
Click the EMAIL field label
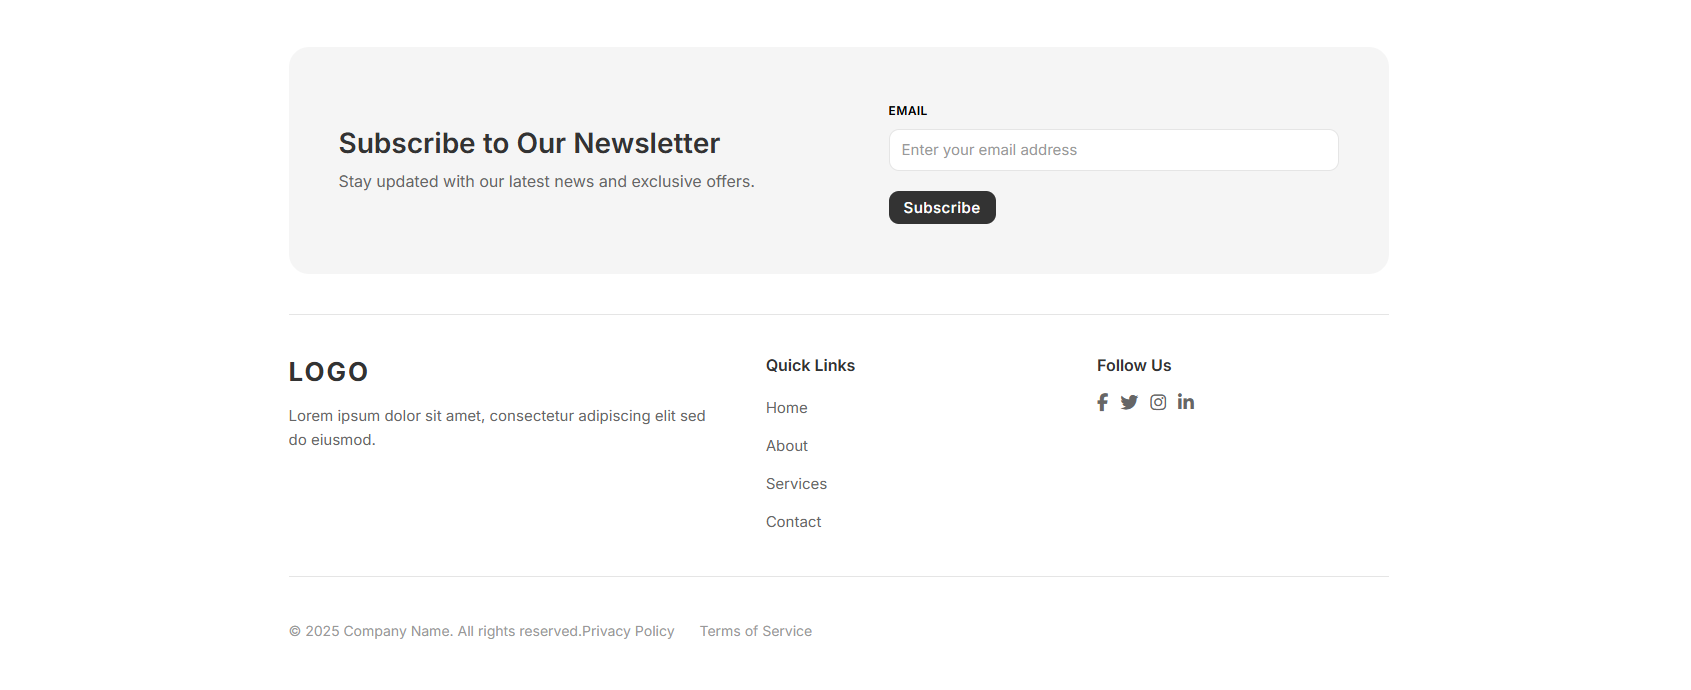[907, 111]
